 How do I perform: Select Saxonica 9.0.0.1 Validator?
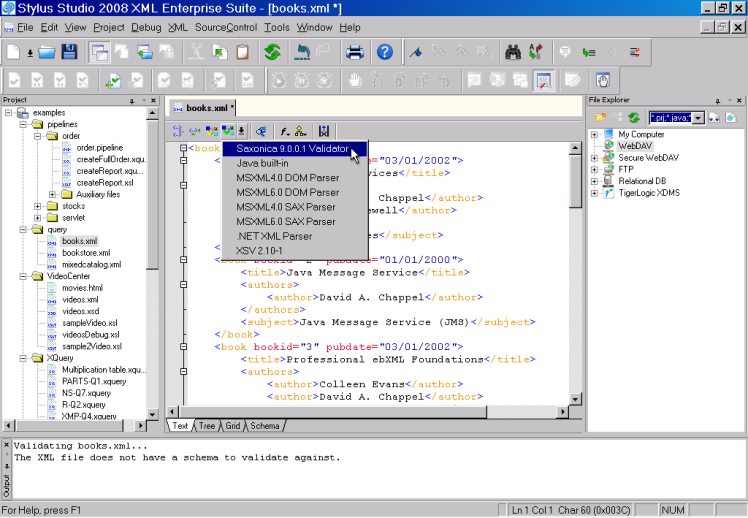tap(295, 149)
